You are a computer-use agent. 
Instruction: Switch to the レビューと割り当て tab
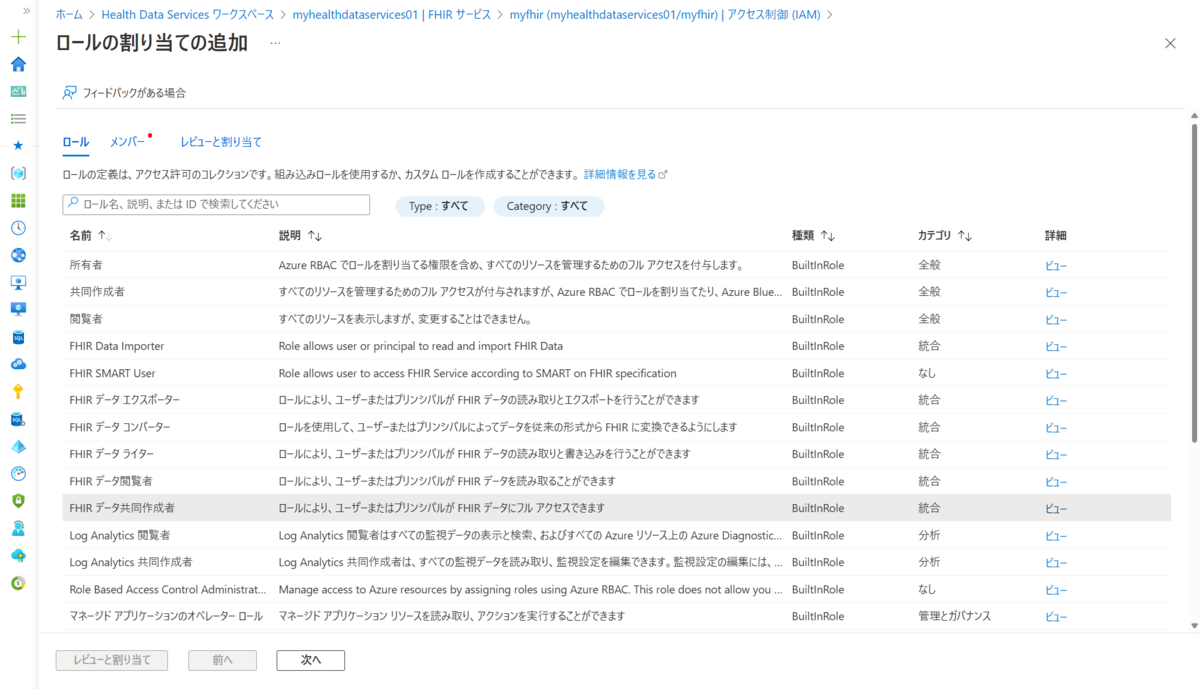(221, 142)
